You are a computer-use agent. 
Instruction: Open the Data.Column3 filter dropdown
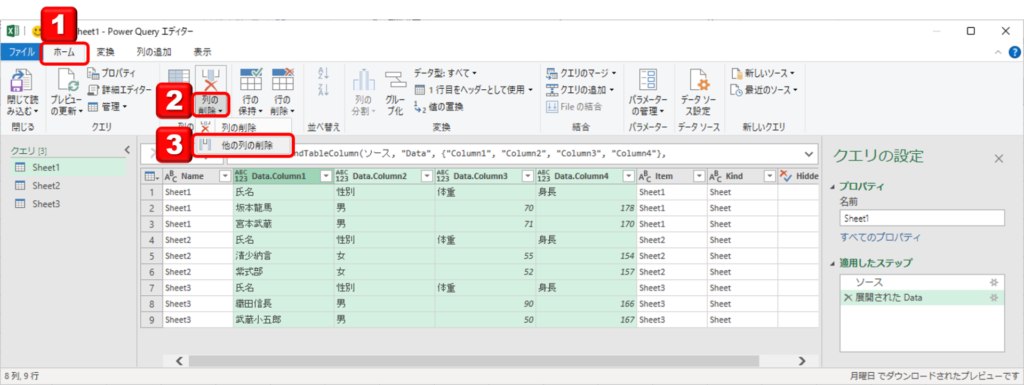[x=528, y=176]
